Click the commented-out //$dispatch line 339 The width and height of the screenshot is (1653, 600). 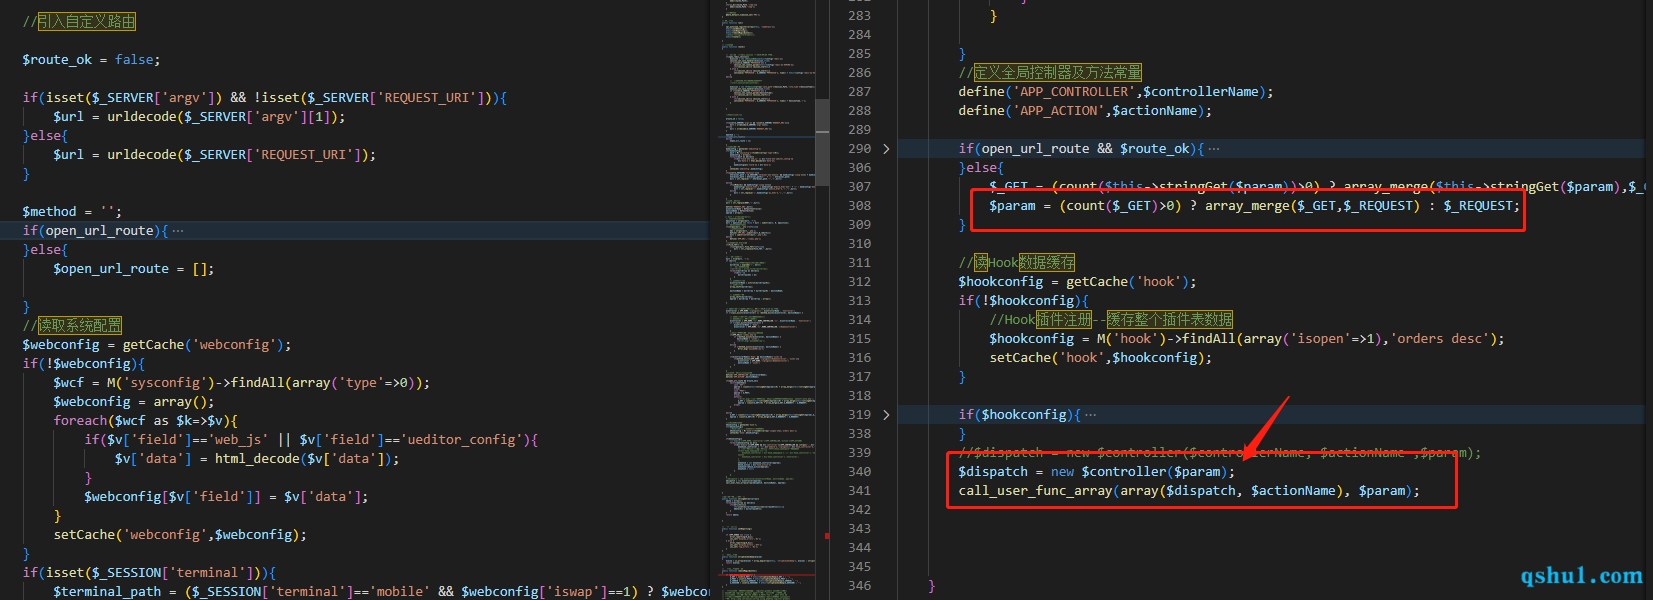tap(1220, 453)
